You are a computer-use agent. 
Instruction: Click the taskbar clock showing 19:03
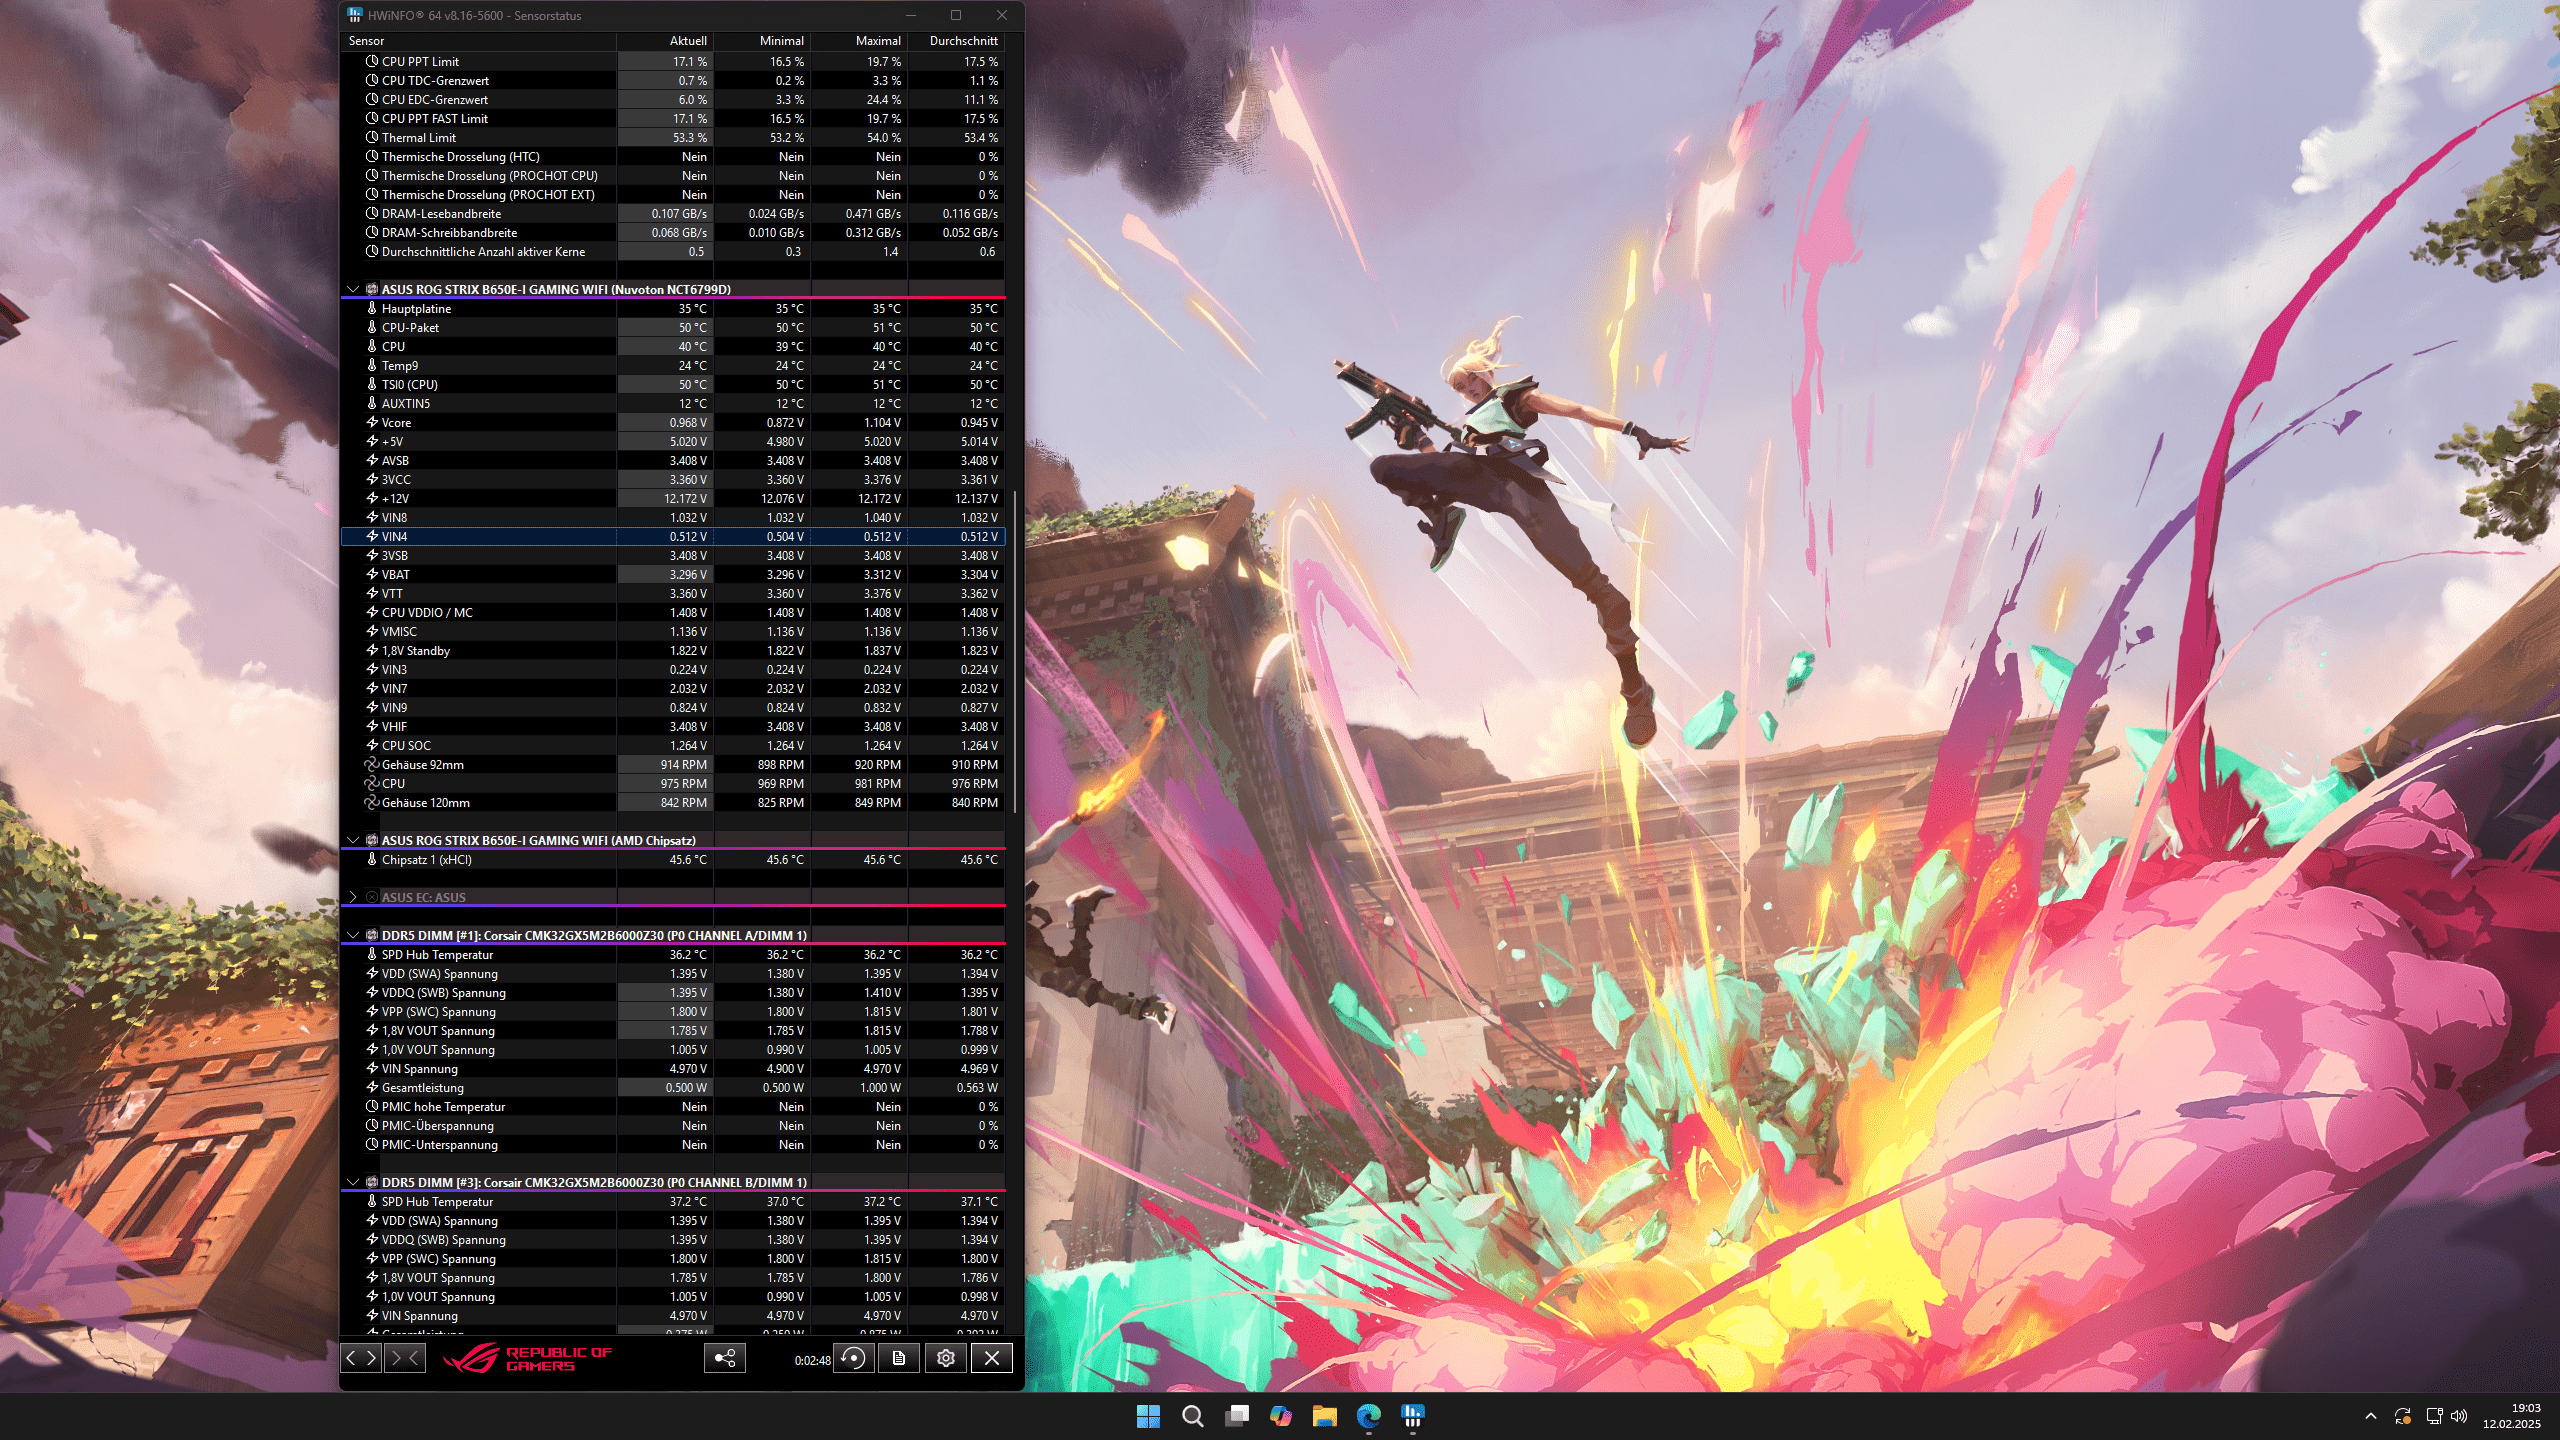(2512, 1416)
